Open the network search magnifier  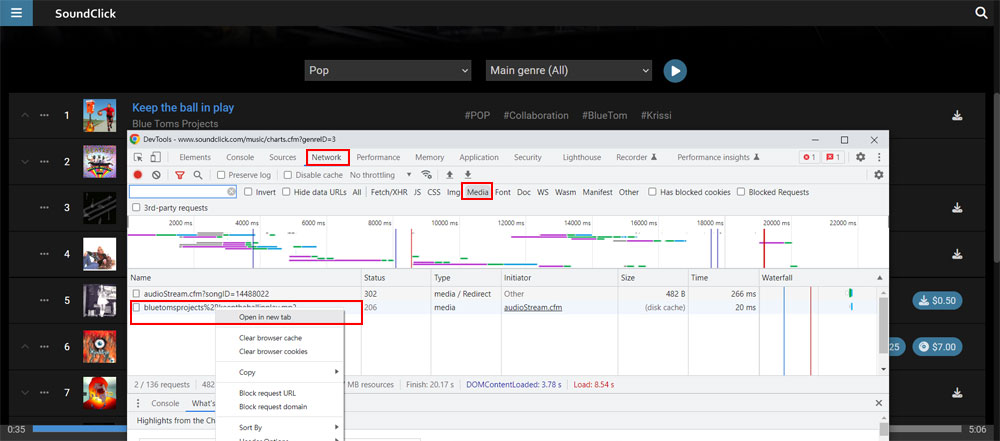pos(198,175)
